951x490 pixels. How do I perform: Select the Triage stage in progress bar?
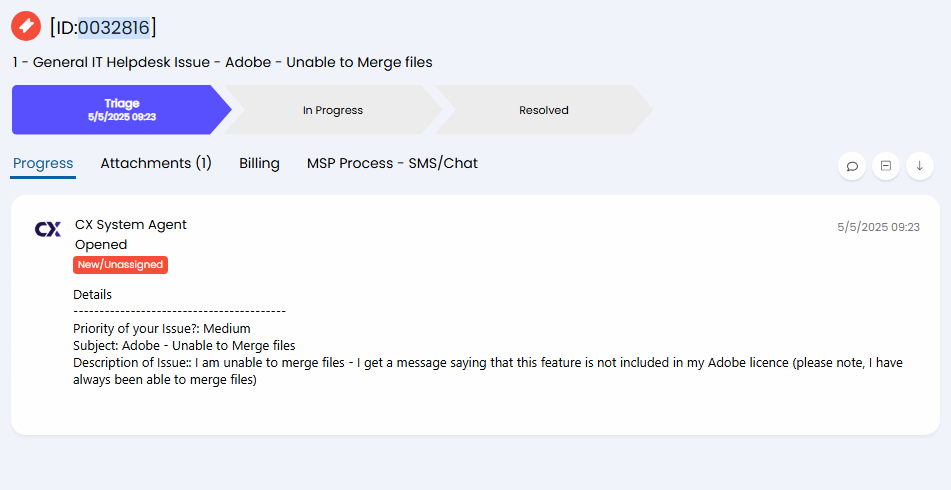(x=121, y=110)
